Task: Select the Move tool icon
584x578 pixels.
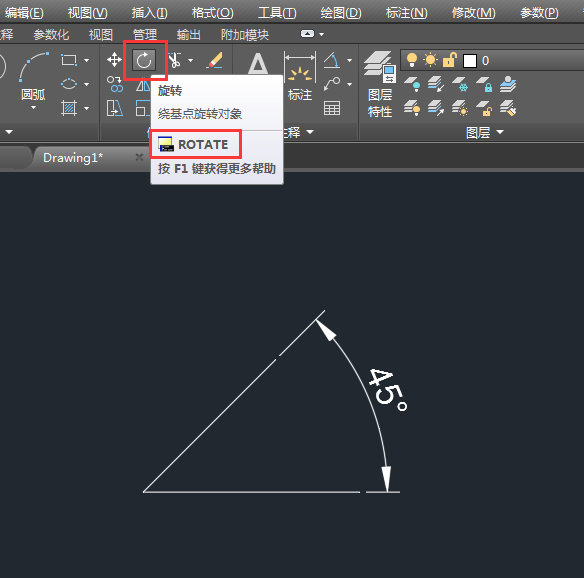Action: 114,60
